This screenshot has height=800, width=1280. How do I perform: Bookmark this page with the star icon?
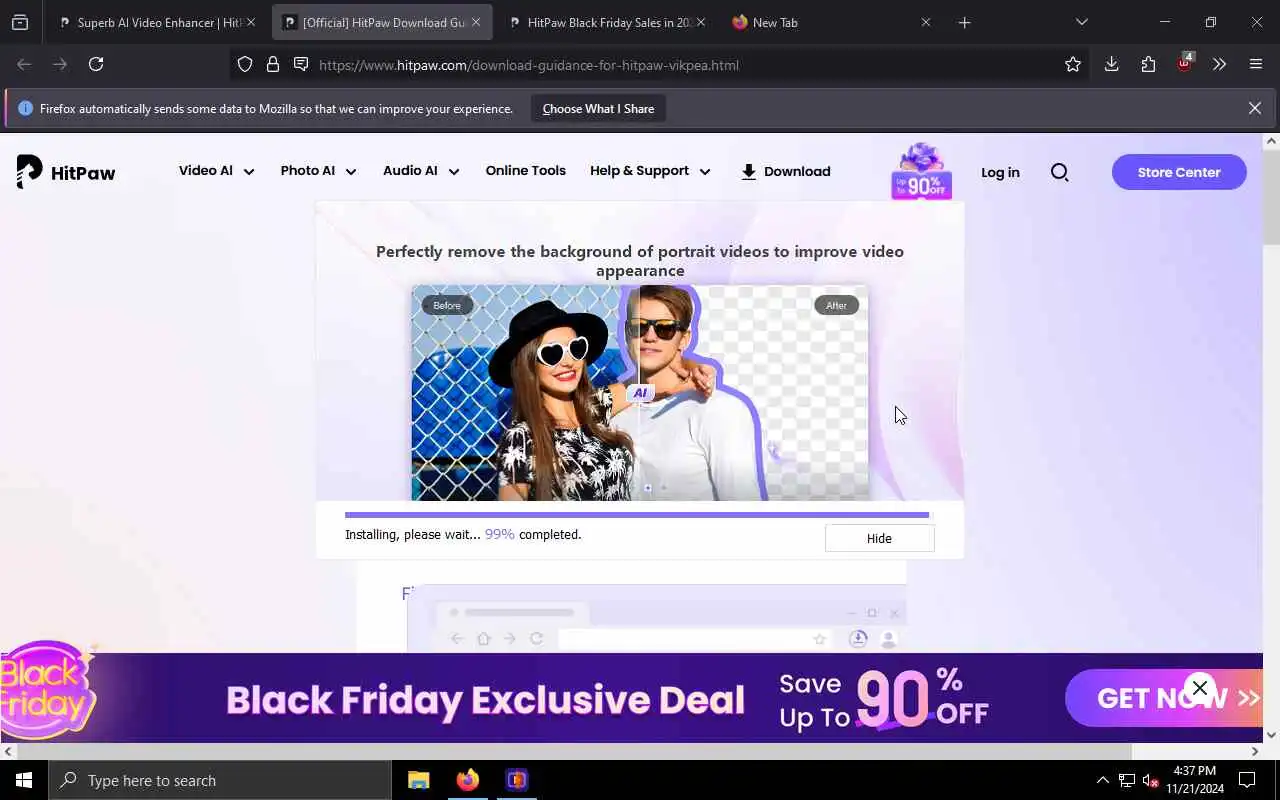pos(1073,64)
